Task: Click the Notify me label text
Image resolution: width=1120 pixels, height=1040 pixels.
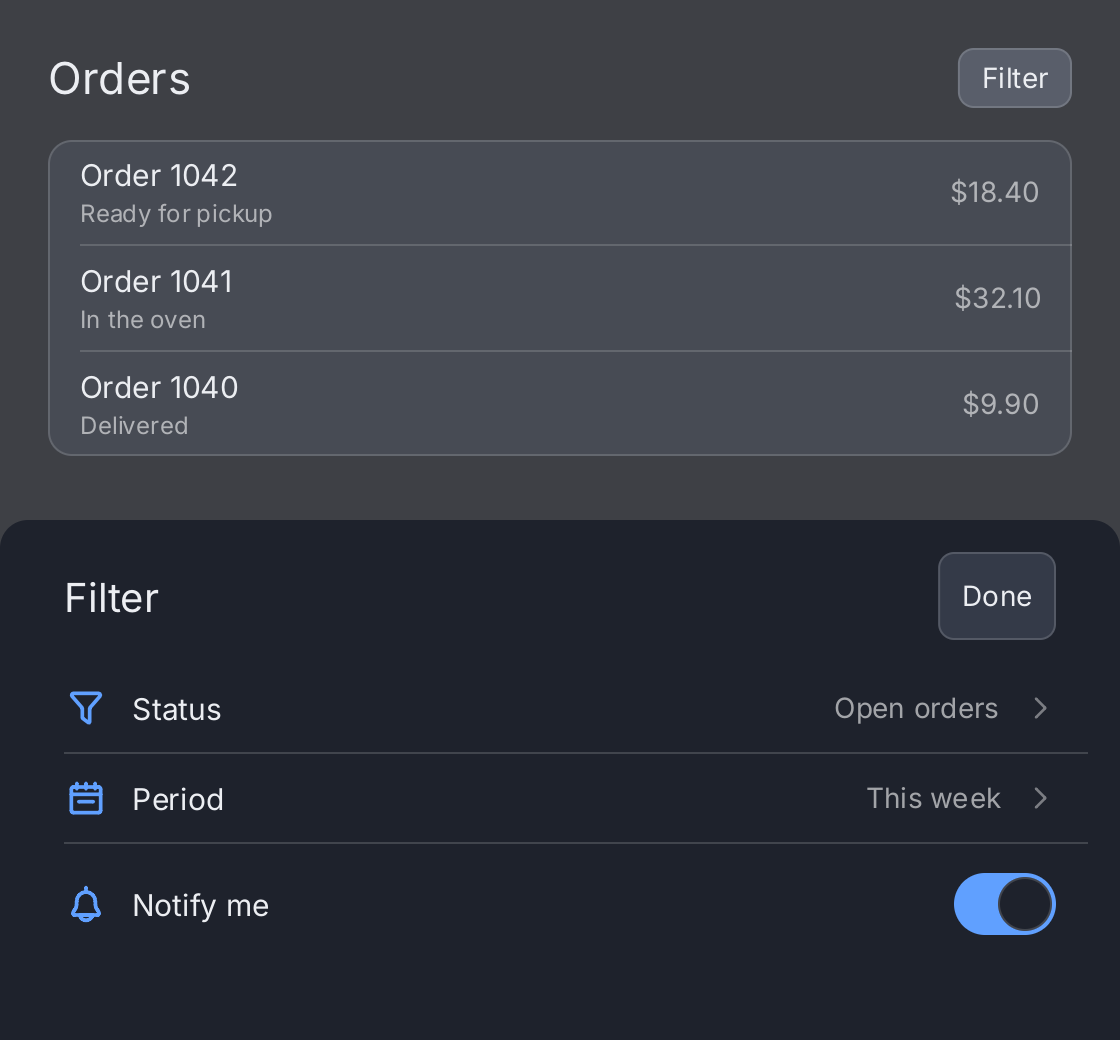Action: [201, 906]
